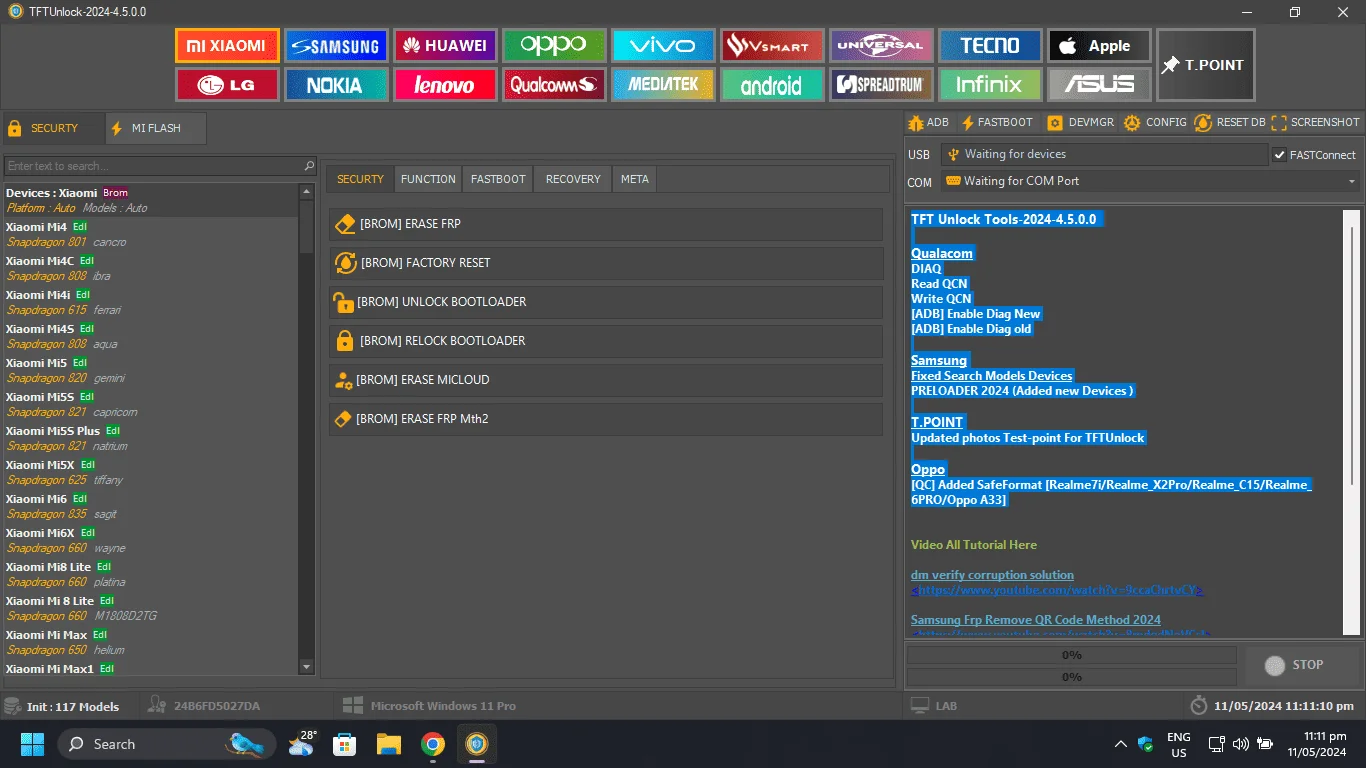The width and height of the screenshot is (1366, 768).
Task: Click the log panel vertical scrollbar
Action: coord(1351,422)
